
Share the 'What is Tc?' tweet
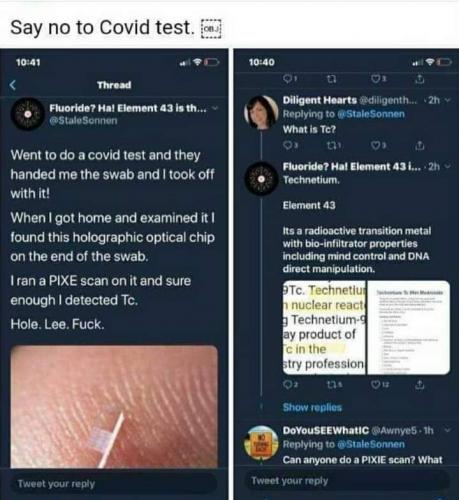pyautogui.click(x=420, y=145)
